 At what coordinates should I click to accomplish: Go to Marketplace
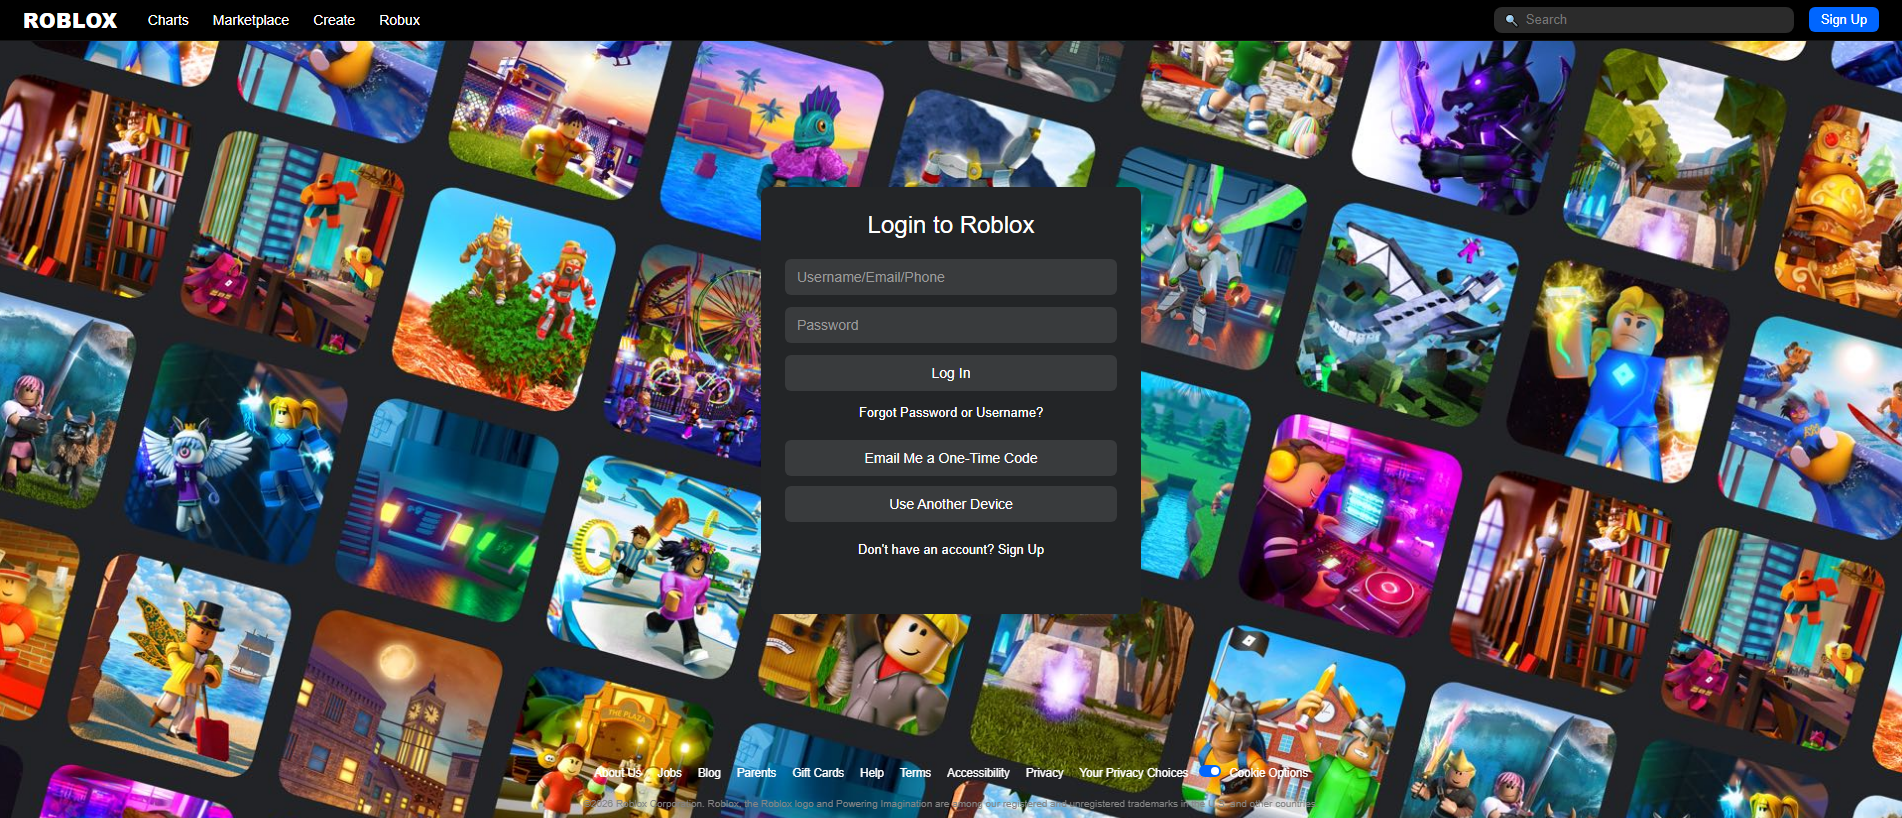click(251, 20)
